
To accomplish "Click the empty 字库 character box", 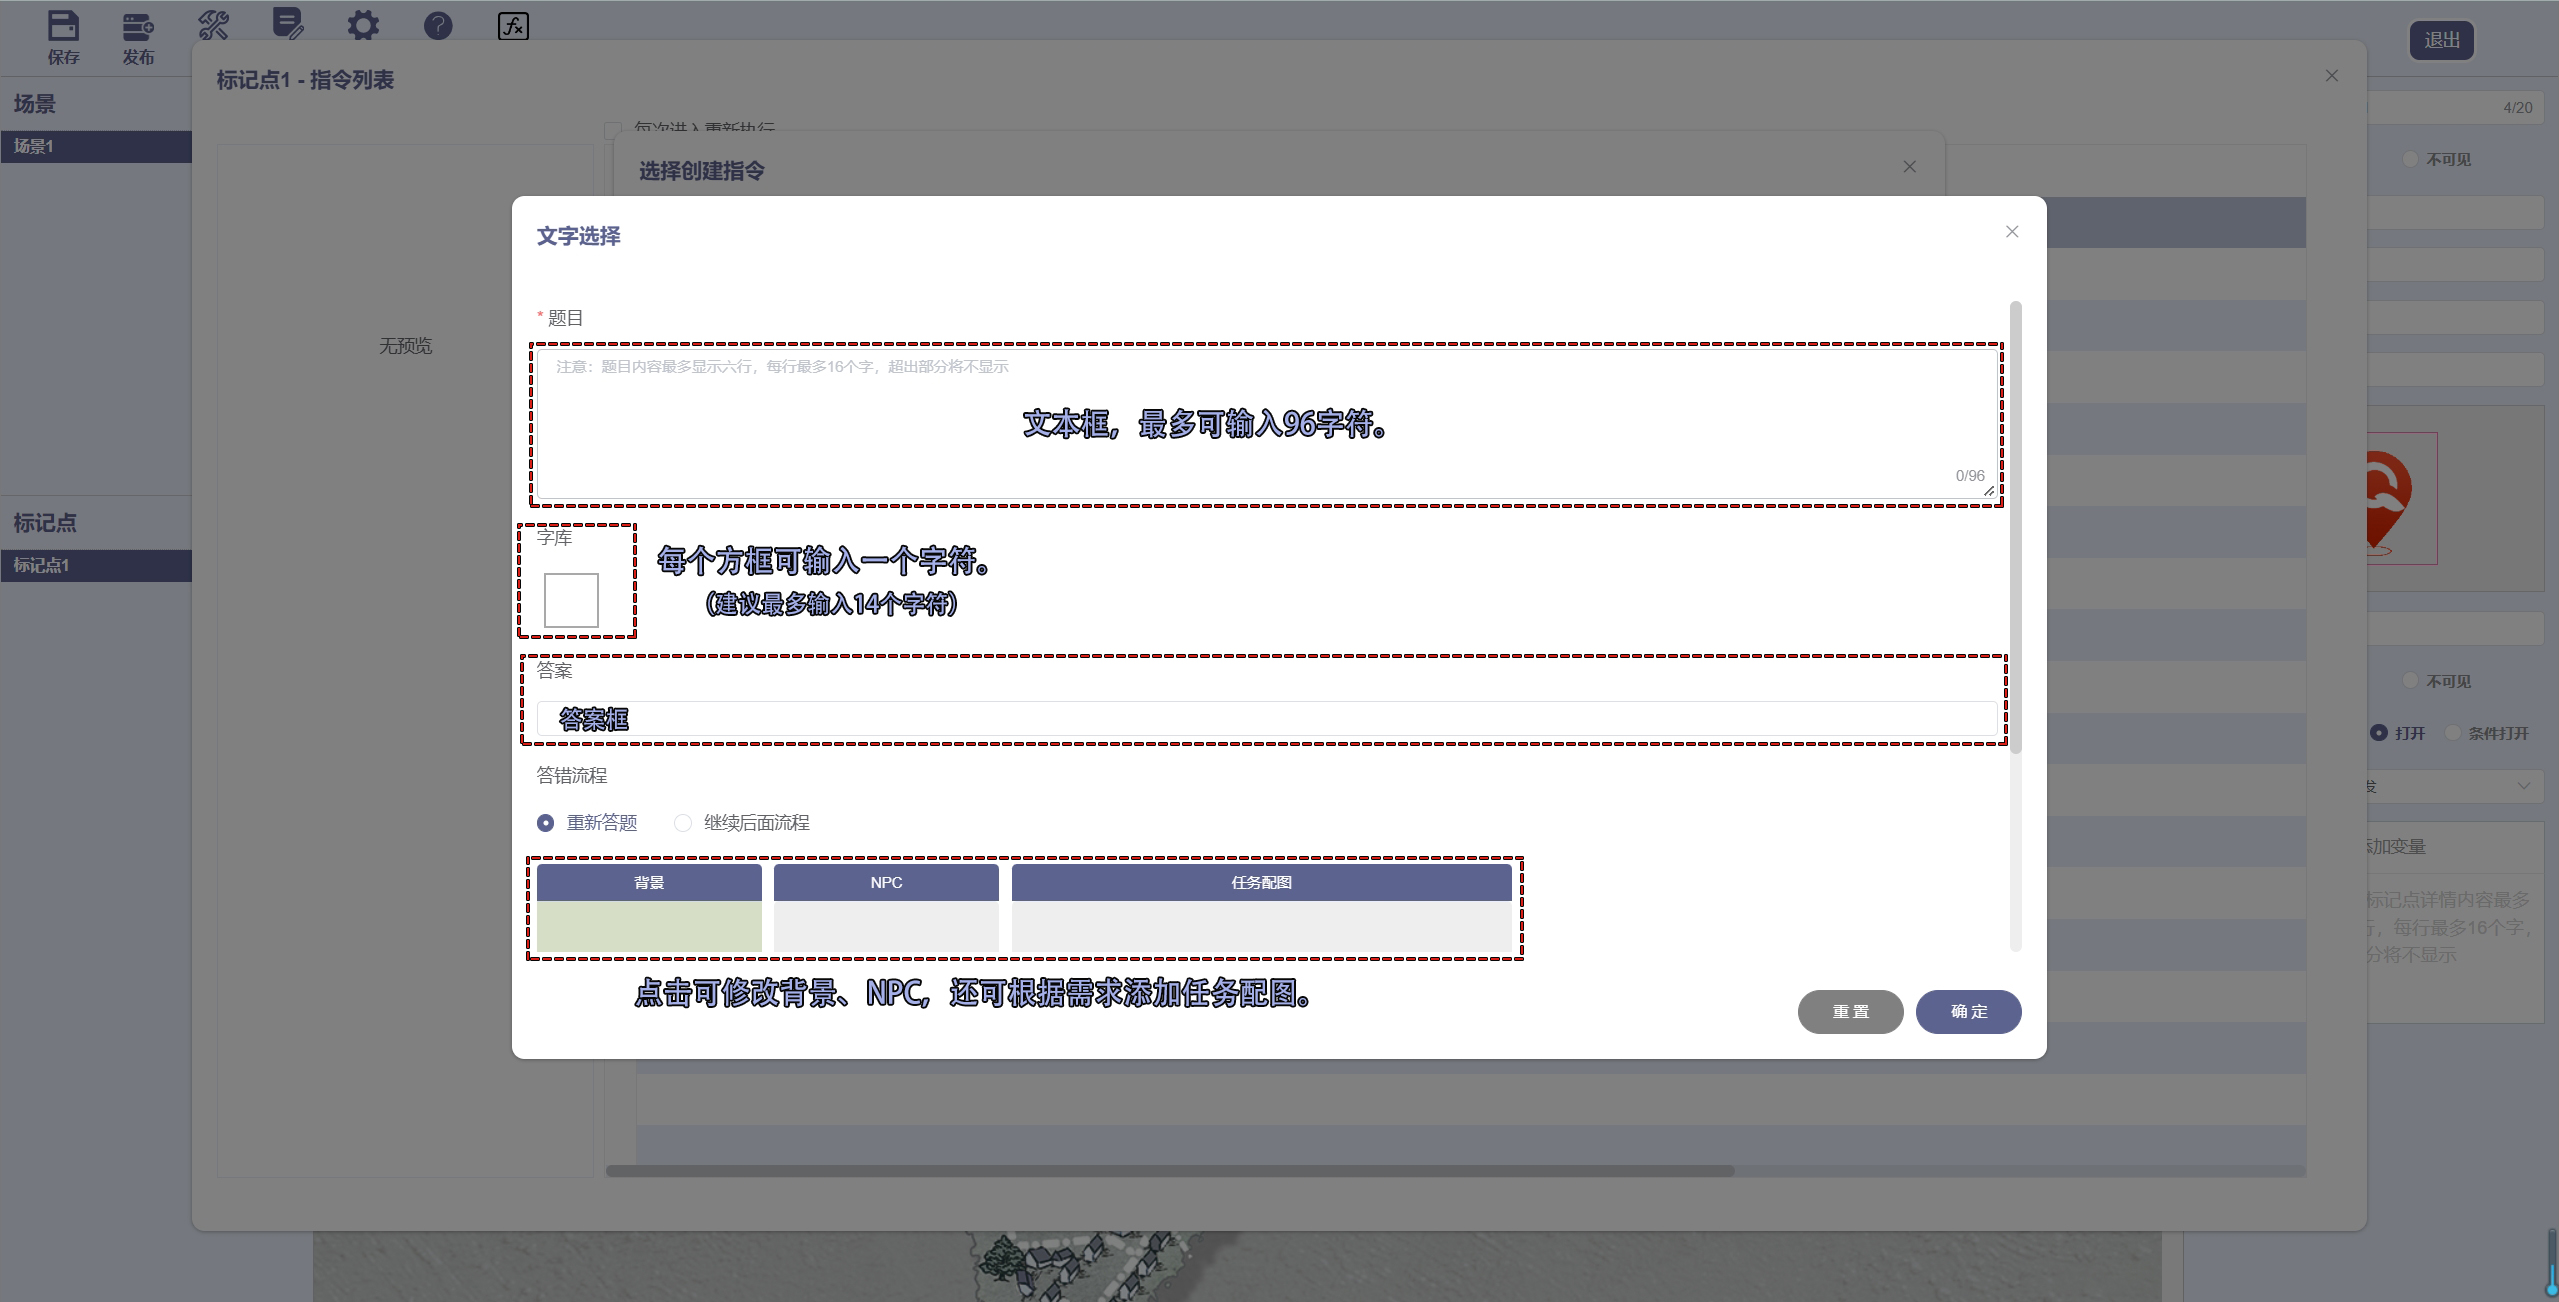I will (571, 600).
